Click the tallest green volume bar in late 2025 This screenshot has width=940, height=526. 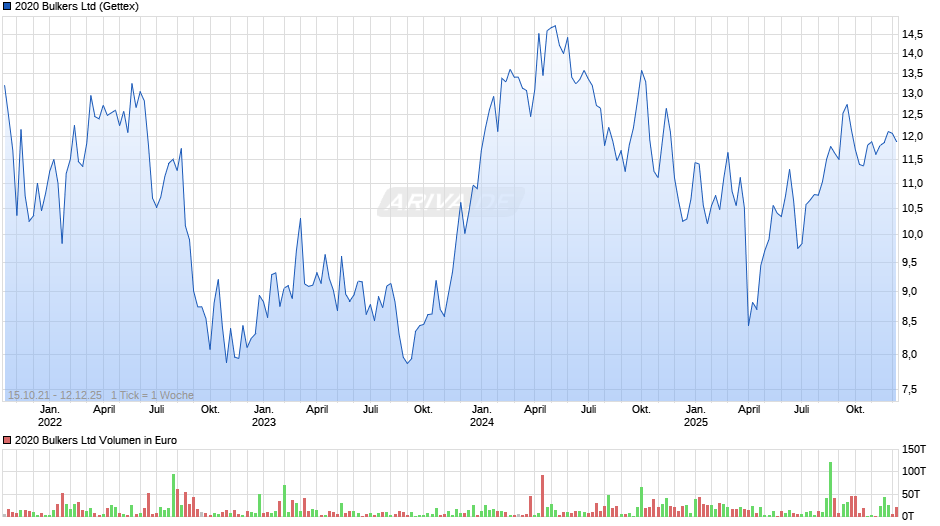click(x=830, y=489)
